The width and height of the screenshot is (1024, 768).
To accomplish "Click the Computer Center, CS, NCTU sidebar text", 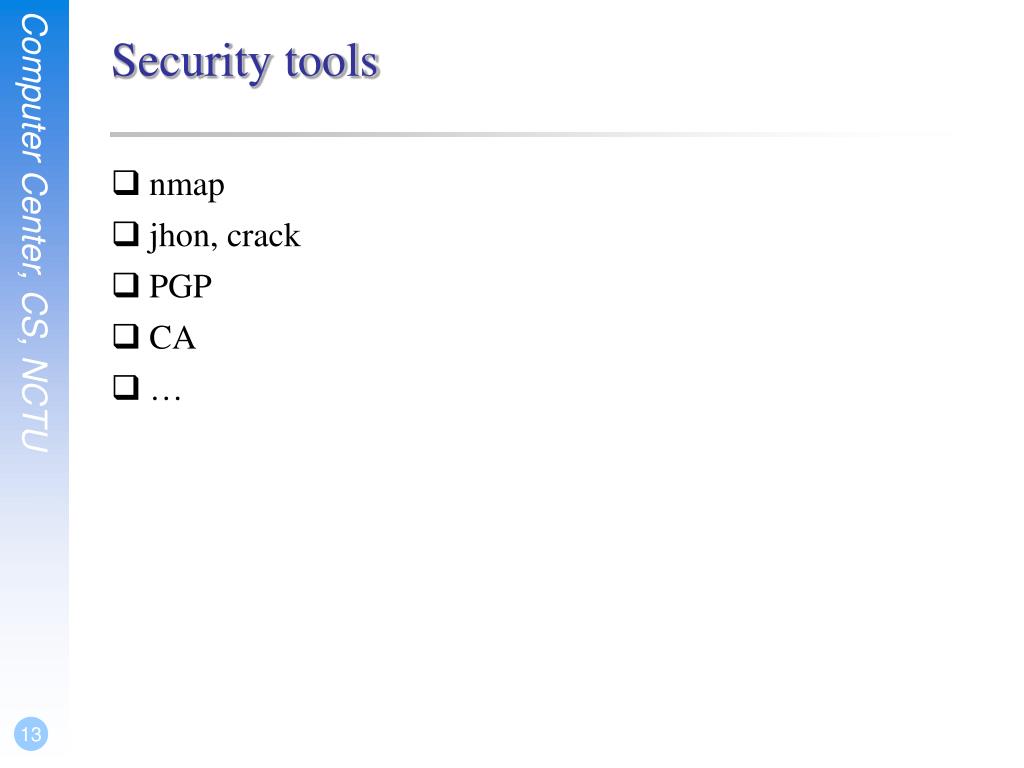I will [34, 233].
